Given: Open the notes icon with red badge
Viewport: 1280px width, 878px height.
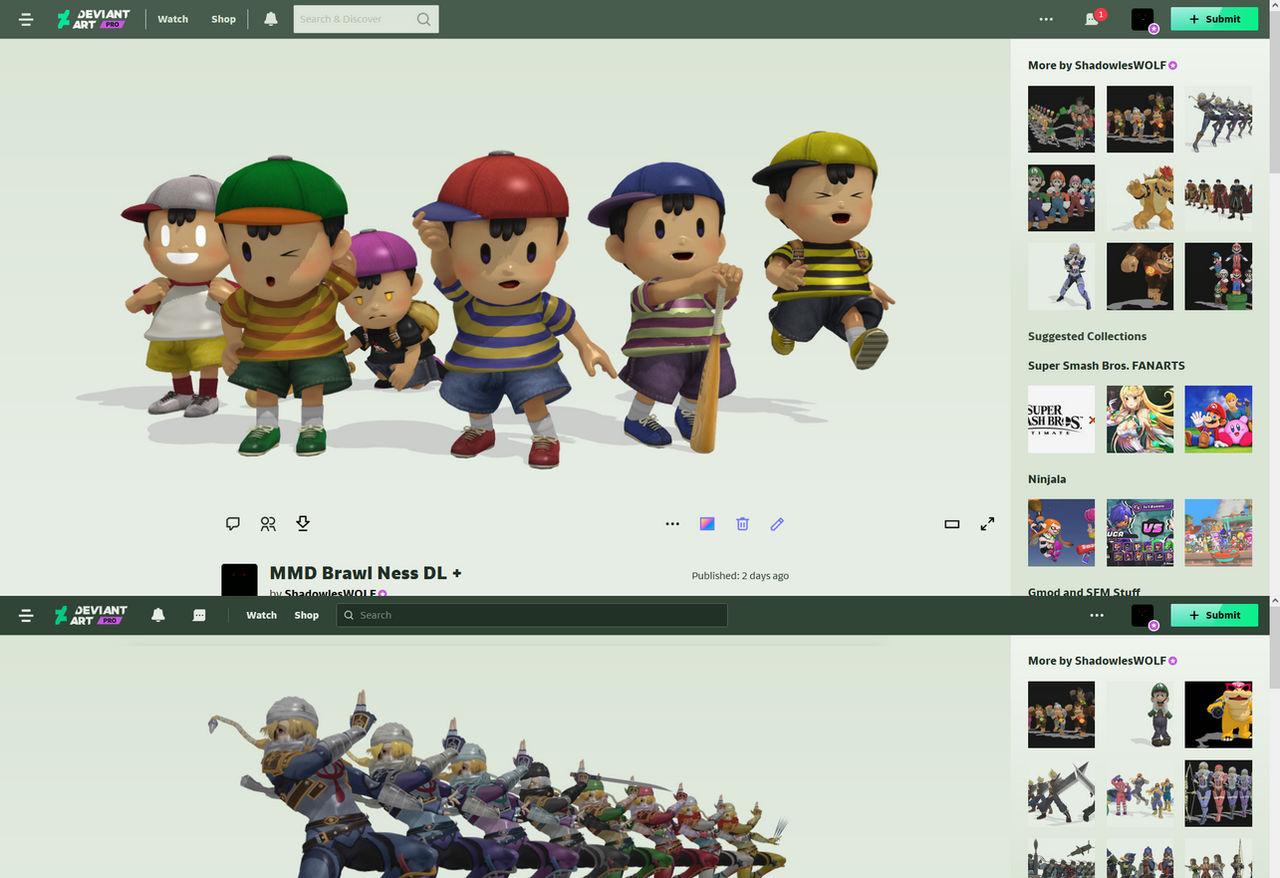Looking at the screenshot, I should tap(1093, 18).
